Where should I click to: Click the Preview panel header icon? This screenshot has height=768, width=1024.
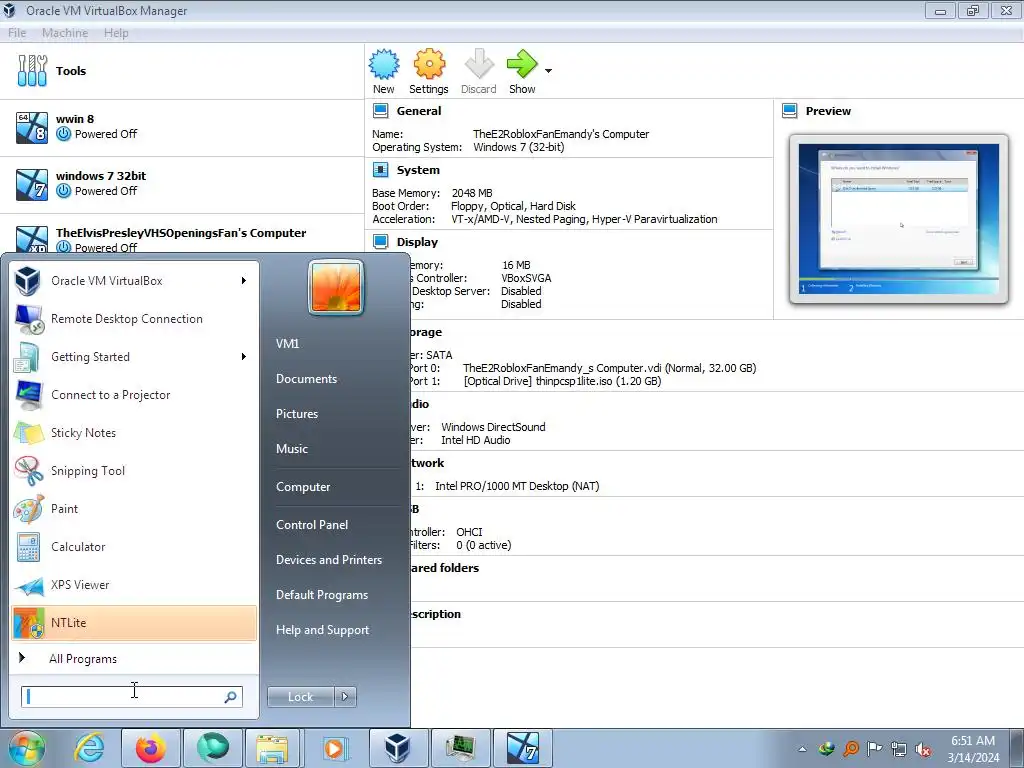pos(790,111)
